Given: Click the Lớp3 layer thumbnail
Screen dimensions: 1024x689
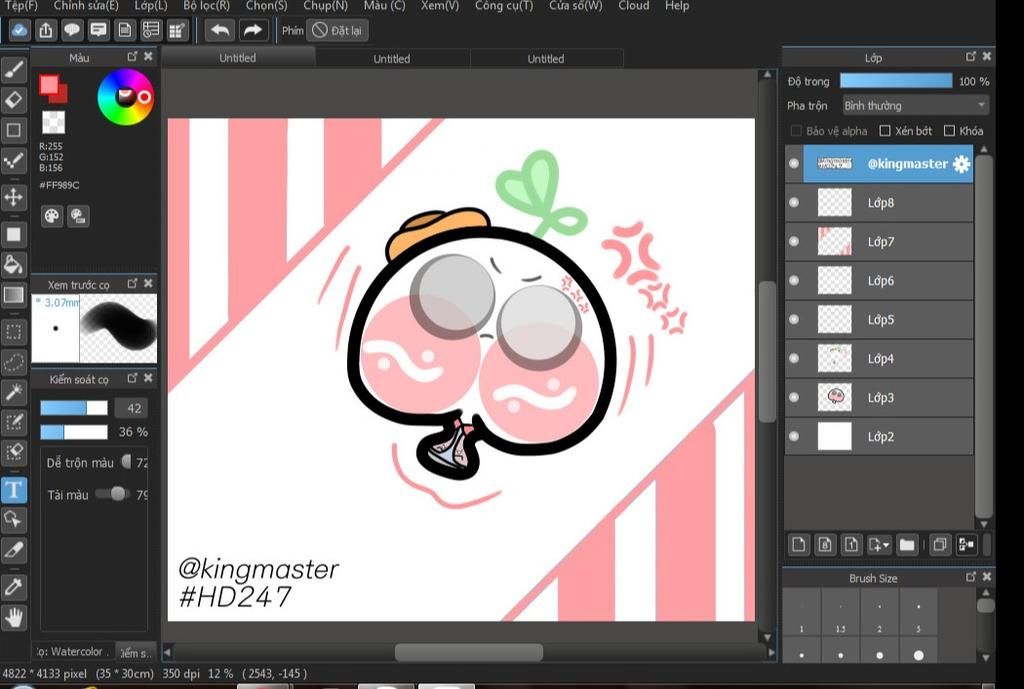Looking at the screenshot, I should (835, 397).
